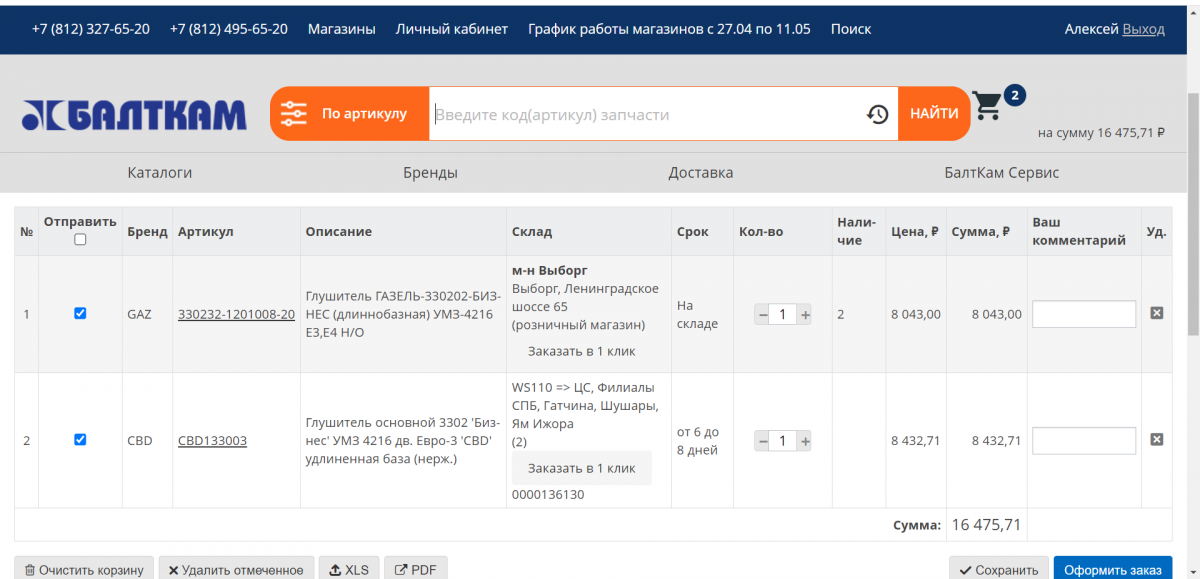Screen dimensions: 1200x579
Task: Show search history clock icon
Action: [x=877, y=114]
